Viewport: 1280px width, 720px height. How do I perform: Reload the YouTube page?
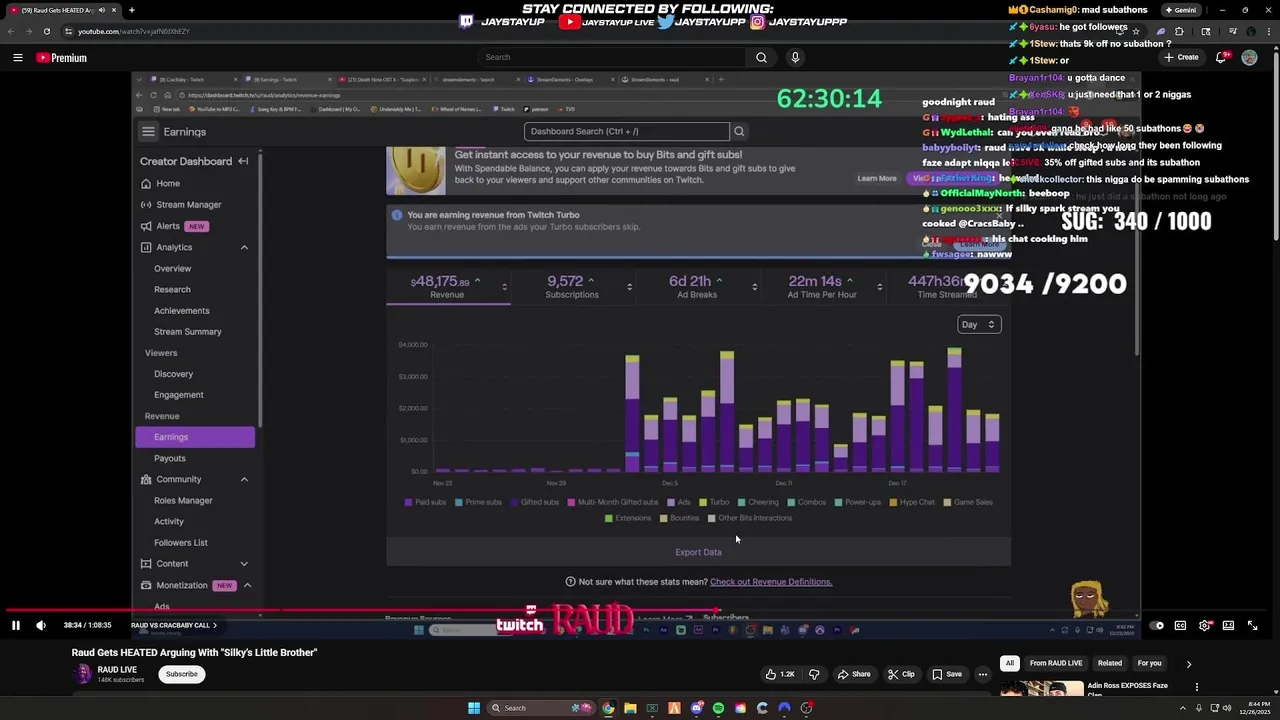pyautogui.click(x=47, y=31)
